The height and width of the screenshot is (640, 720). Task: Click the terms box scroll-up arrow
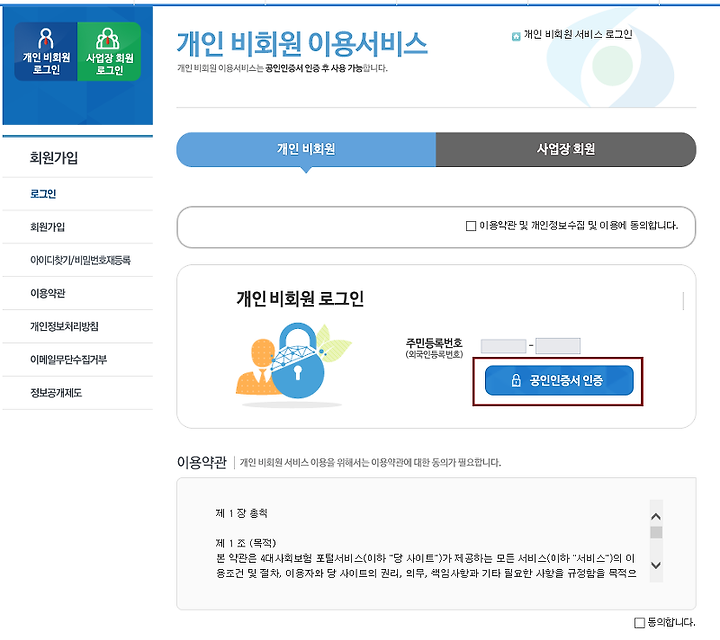click(x=656, y=516)
